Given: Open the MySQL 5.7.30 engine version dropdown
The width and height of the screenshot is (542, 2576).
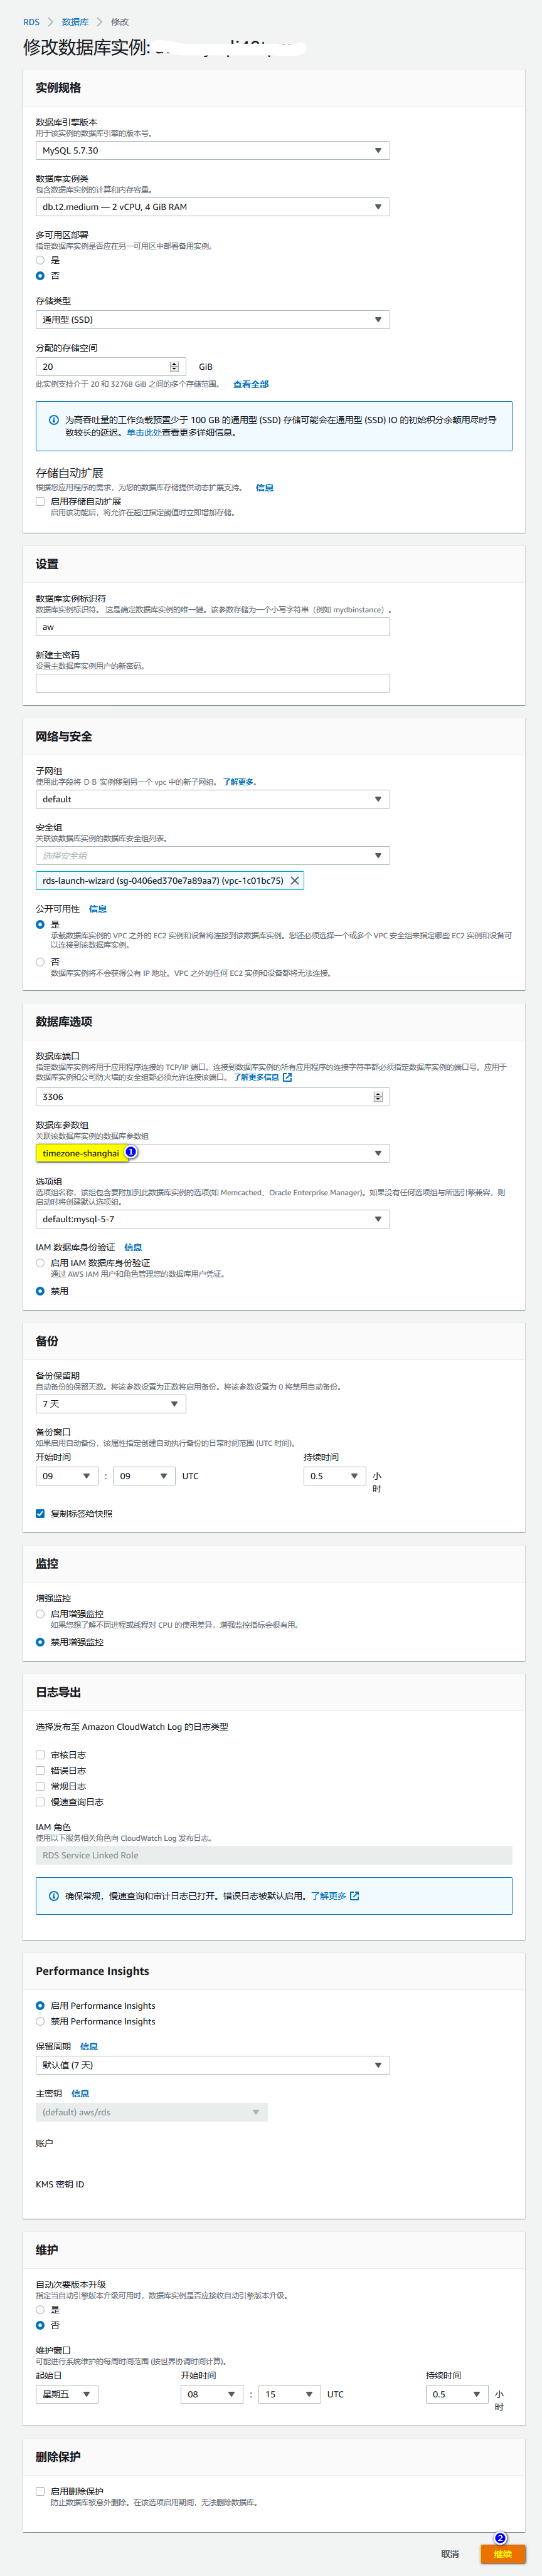Looking at the screenshot, I should tap(213, 151).
